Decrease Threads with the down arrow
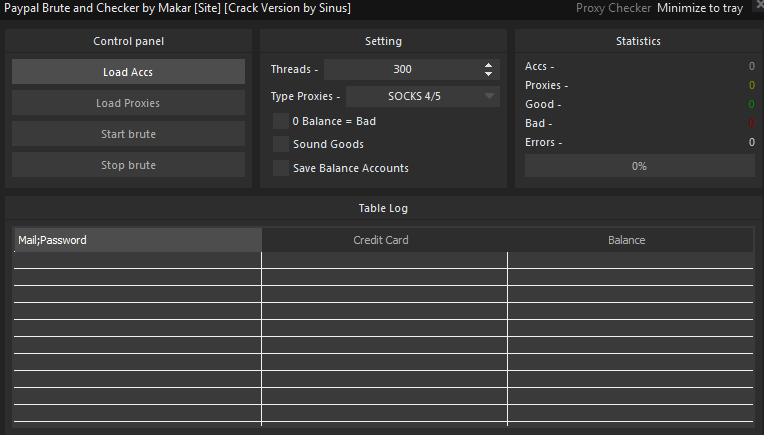Image resolution: width=764 pixels, height=435 pixels. 488,74
